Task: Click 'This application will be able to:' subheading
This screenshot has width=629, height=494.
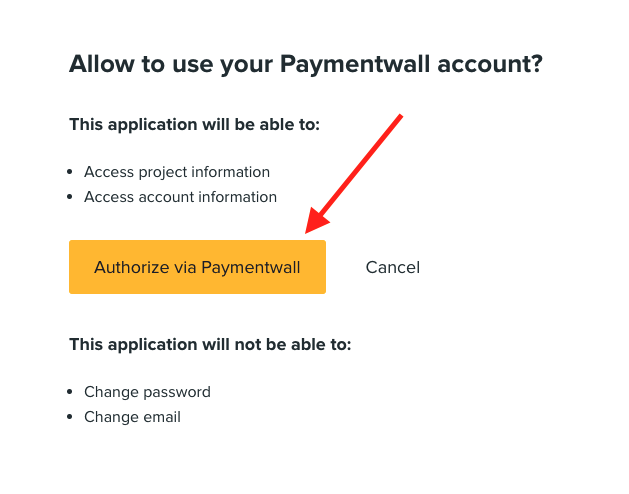Action: coord(195,124)
